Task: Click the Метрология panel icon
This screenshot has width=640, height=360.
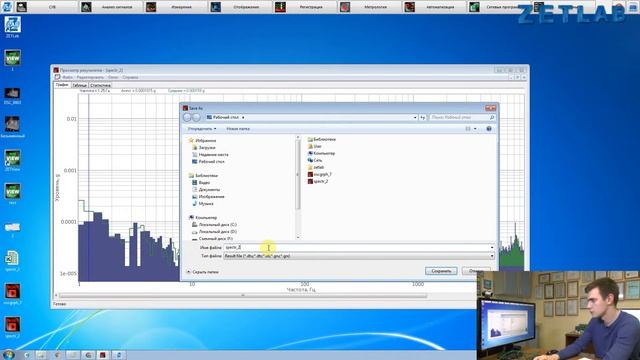Action: pyautogui.click(x=345, y=7)
